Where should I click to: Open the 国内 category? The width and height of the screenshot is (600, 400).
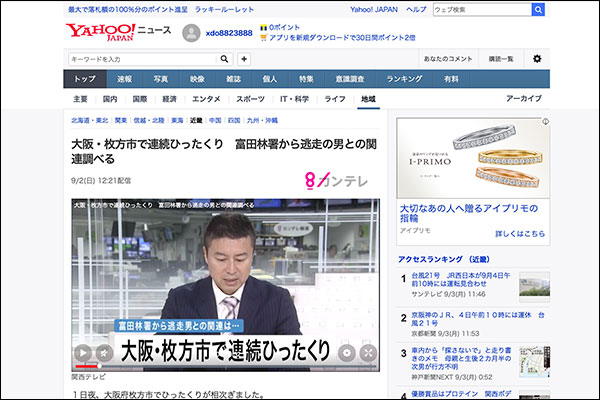(110, 100)
